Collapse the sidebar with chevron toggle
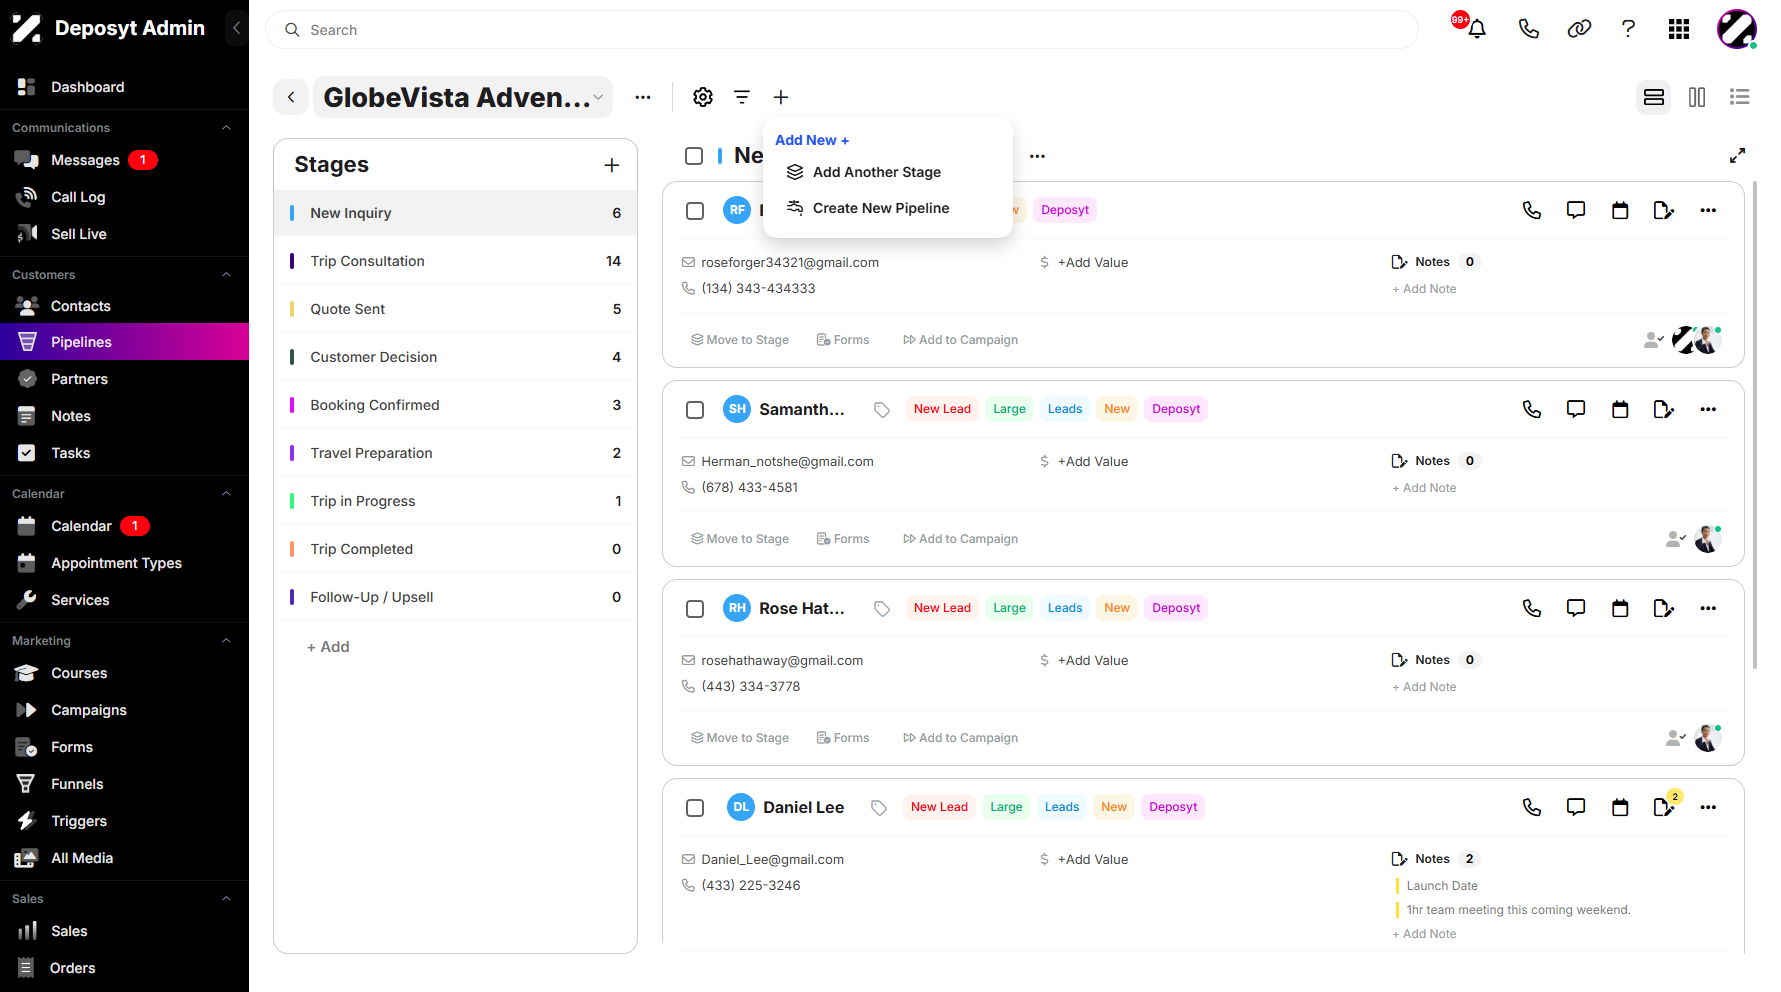This screenshot has width=1781, height=992. tap(236, 28)
